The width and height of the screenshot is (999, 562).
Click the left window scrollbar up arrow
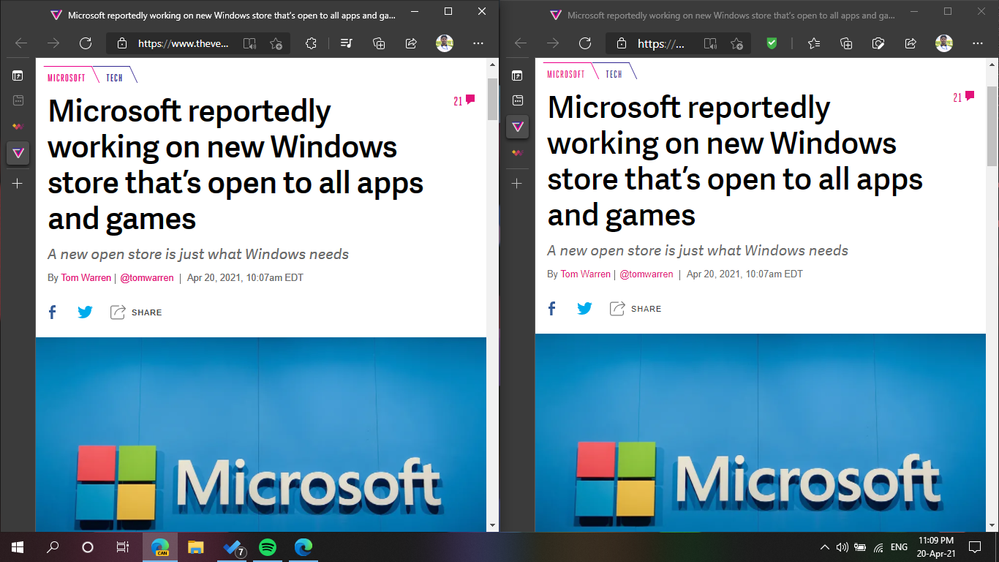492,64
